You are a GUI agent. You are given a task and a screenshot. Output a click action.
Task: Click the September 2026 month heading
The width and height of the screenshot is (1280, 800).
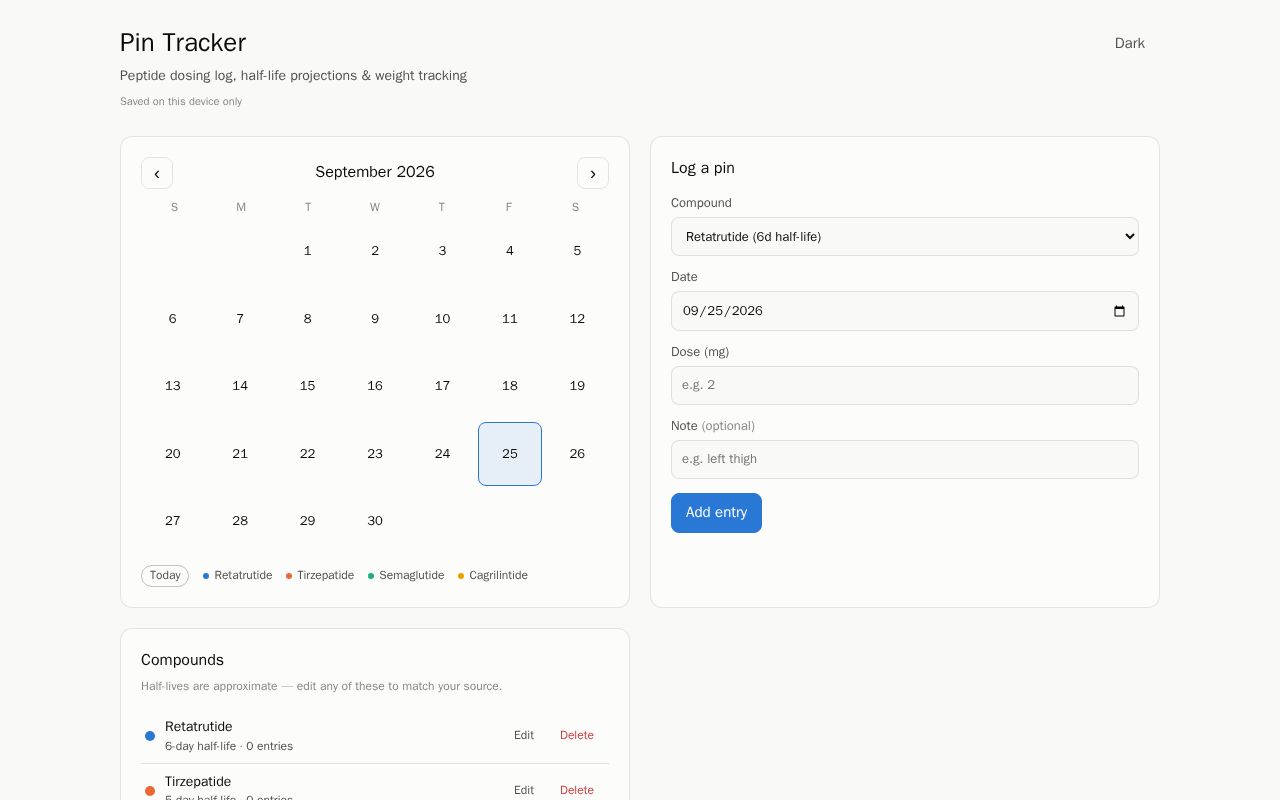(x=375, y=172)
